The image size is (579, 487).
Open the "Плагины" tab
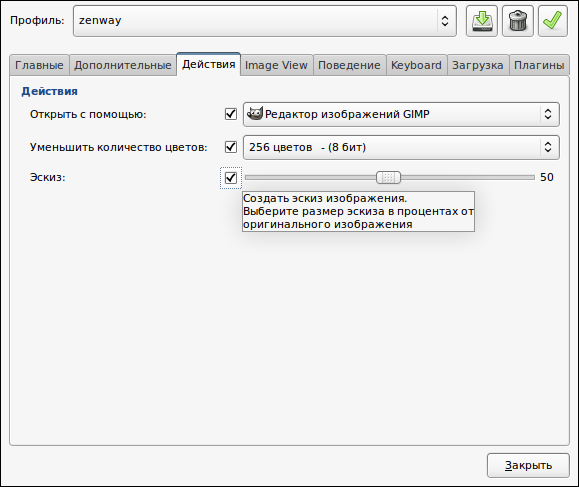click(x=539, y=65)
